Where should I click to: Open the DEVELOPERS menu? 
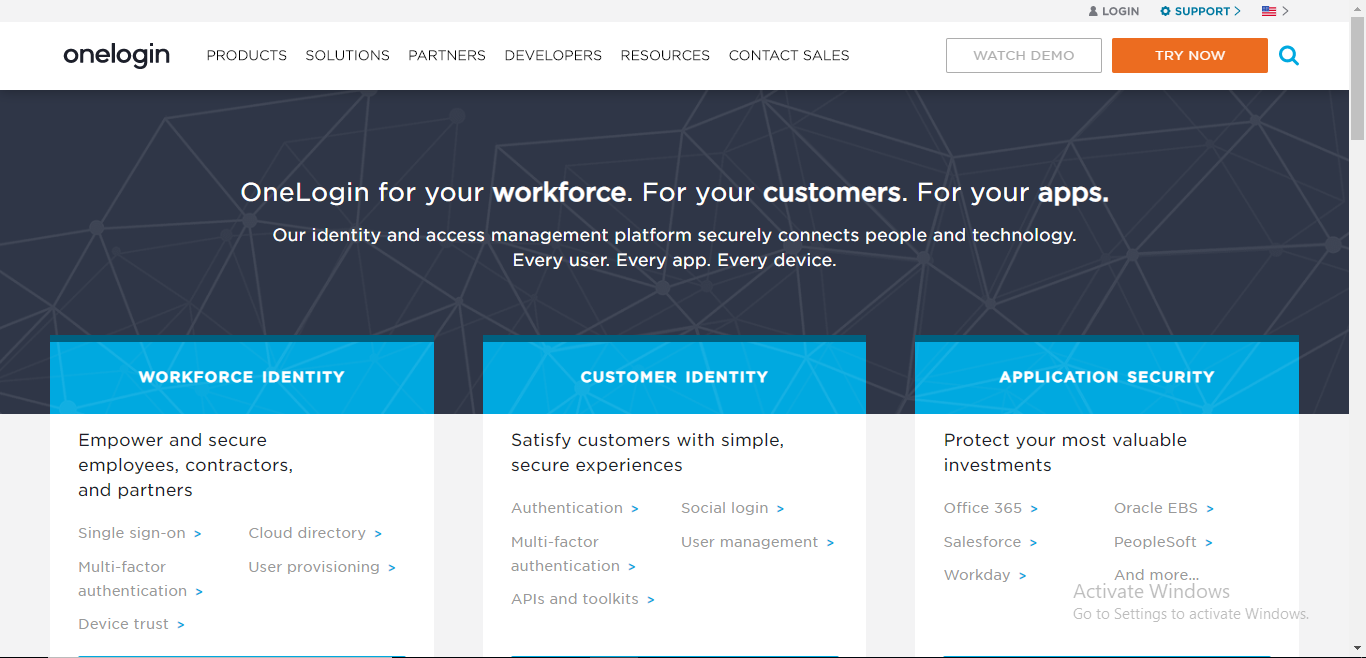pos(553,56)
